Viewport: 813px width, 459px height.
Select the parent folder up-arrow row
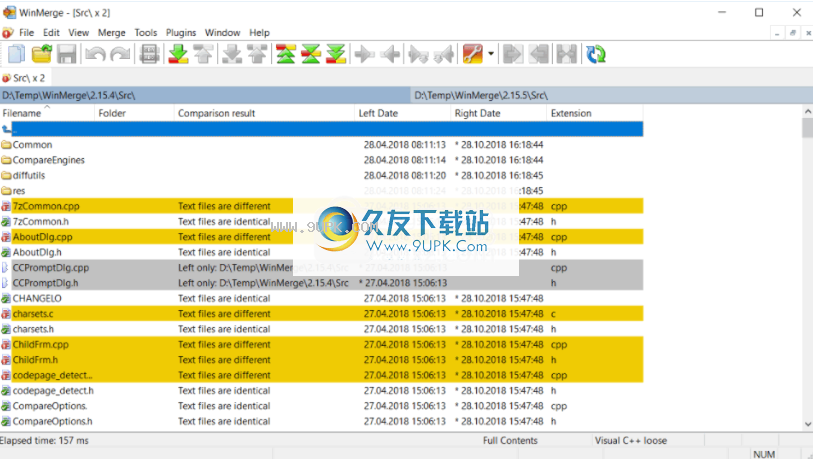click(x=321, y=129)
